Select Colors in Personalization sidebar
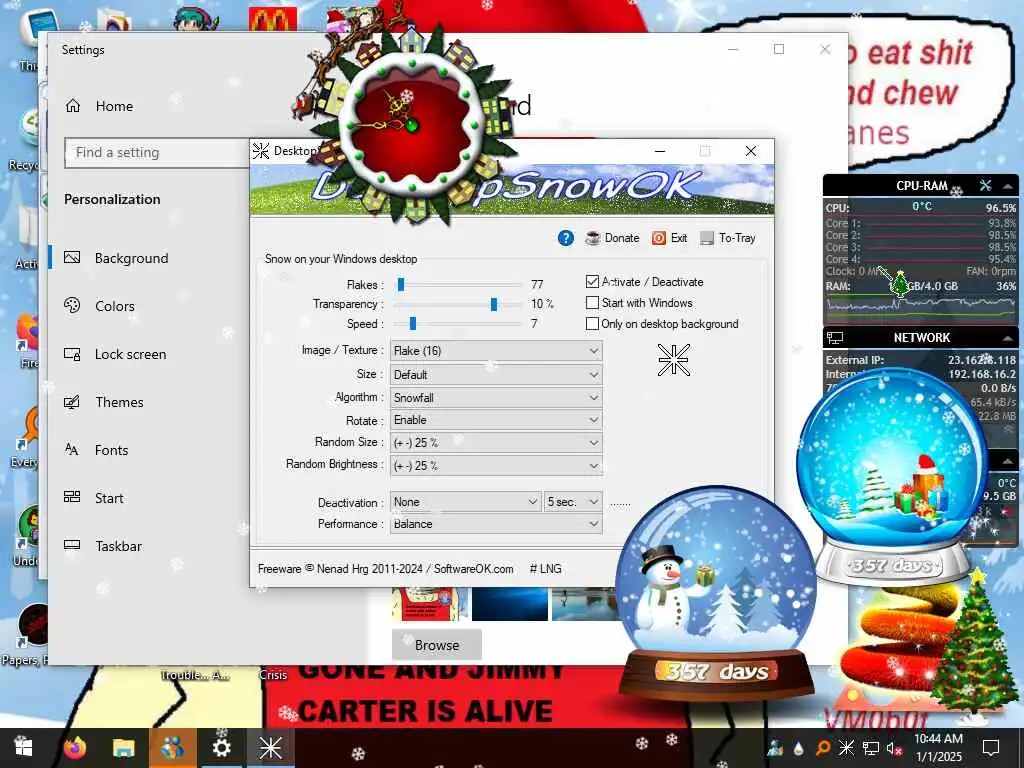Image resolution: width=1024 pixels, height=768 pixels. (x=115, y=306)
